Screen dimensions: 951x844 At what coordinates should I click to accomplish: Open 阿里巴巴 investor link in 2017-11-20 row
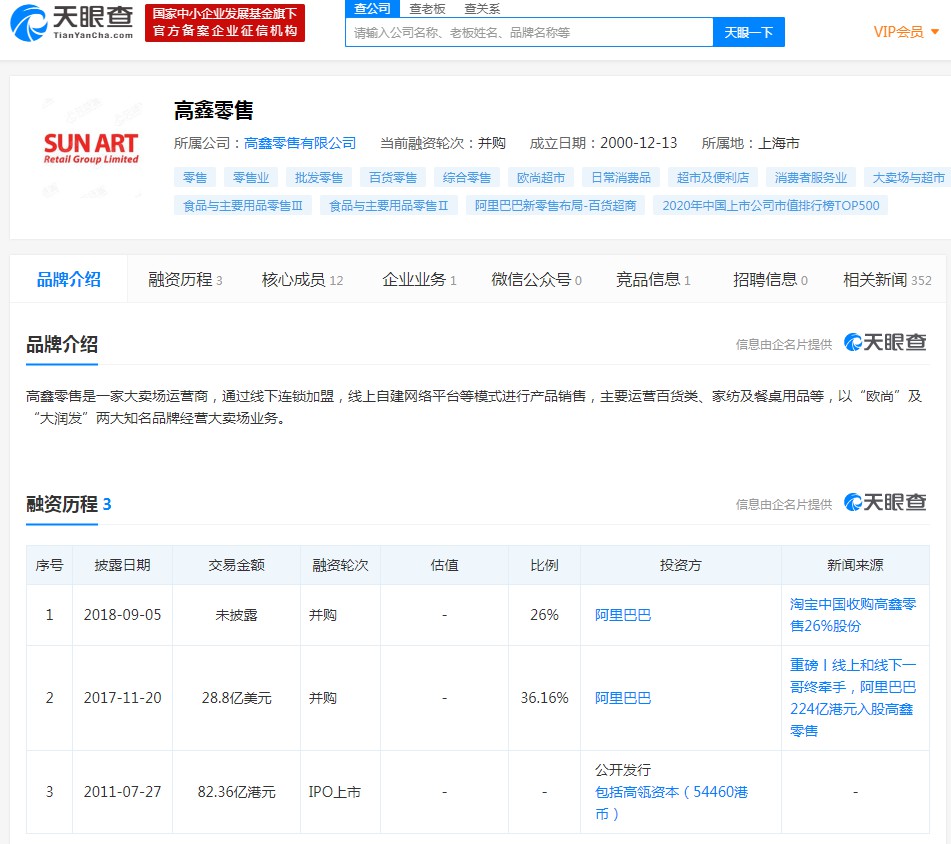tap(623, 698)
